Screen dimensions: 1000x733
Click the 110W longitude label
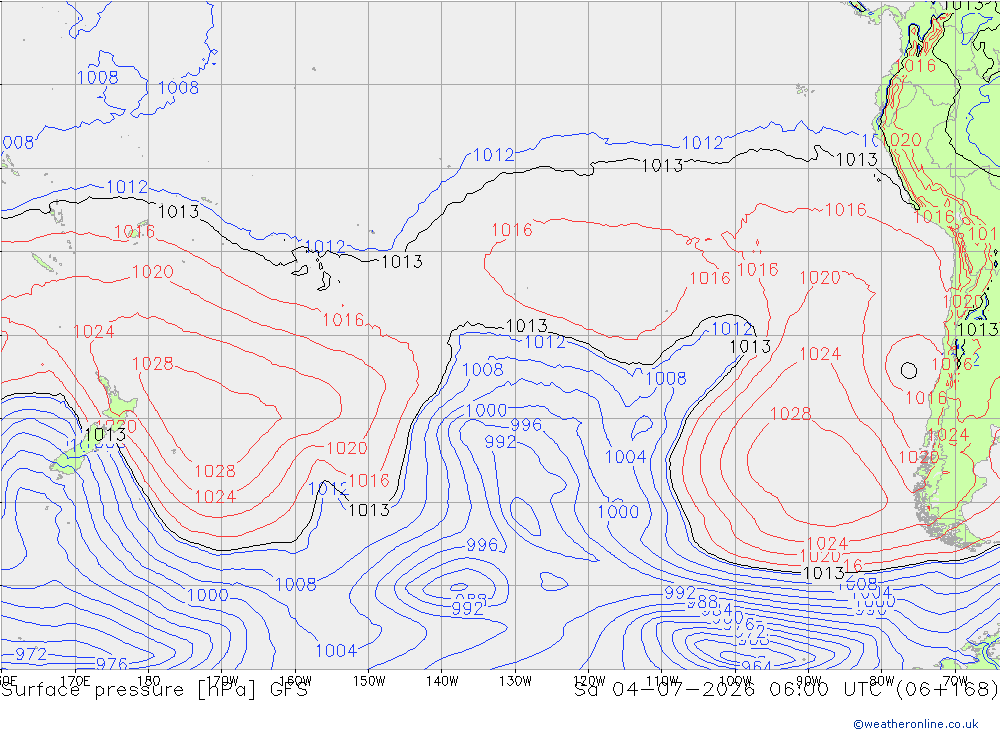[x=662, y=681]
